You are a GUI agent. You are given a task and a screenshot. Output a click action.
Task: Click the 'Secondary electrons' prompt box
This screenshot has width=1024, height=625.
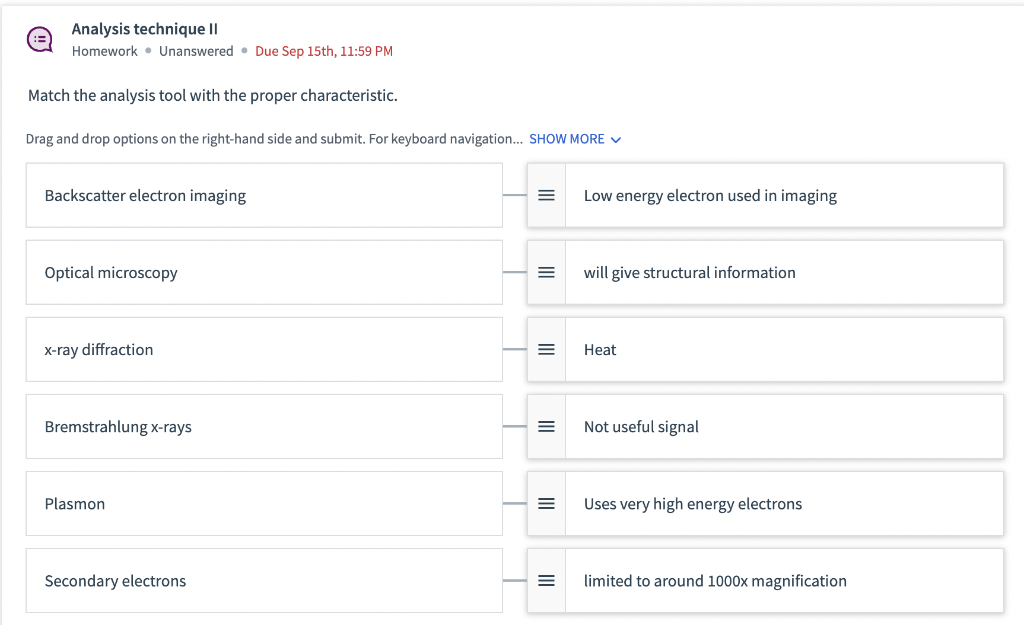coord(264,581)
